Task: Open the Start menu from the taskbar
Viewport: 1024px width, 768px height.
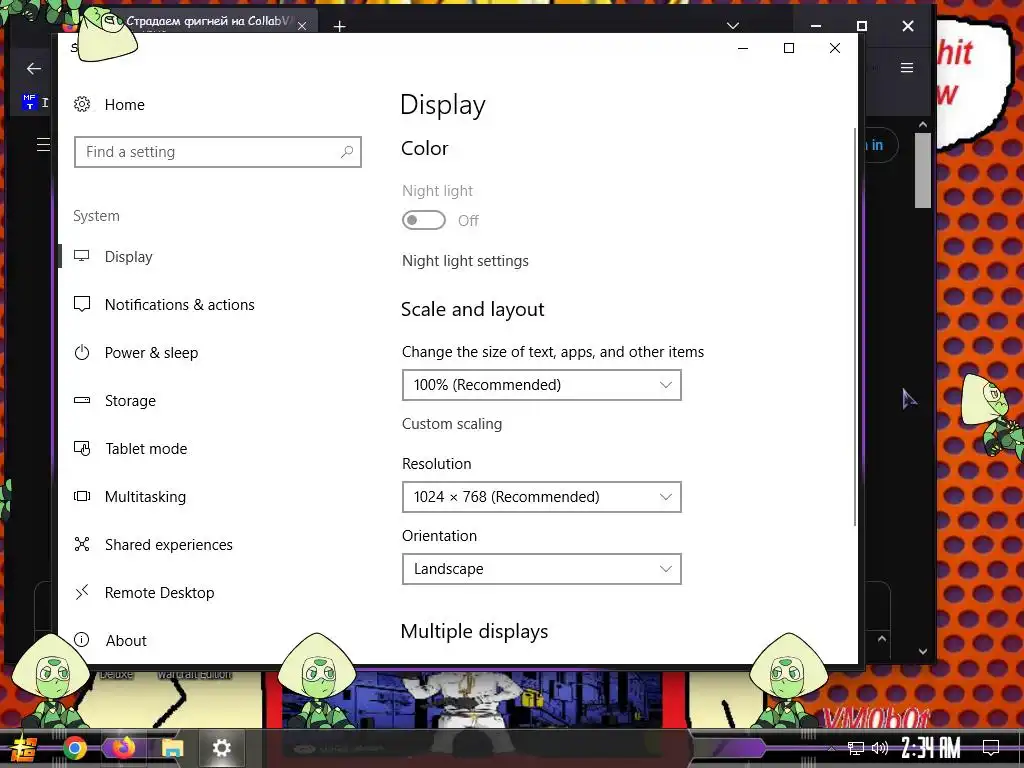Action: [x=24, y=748]
